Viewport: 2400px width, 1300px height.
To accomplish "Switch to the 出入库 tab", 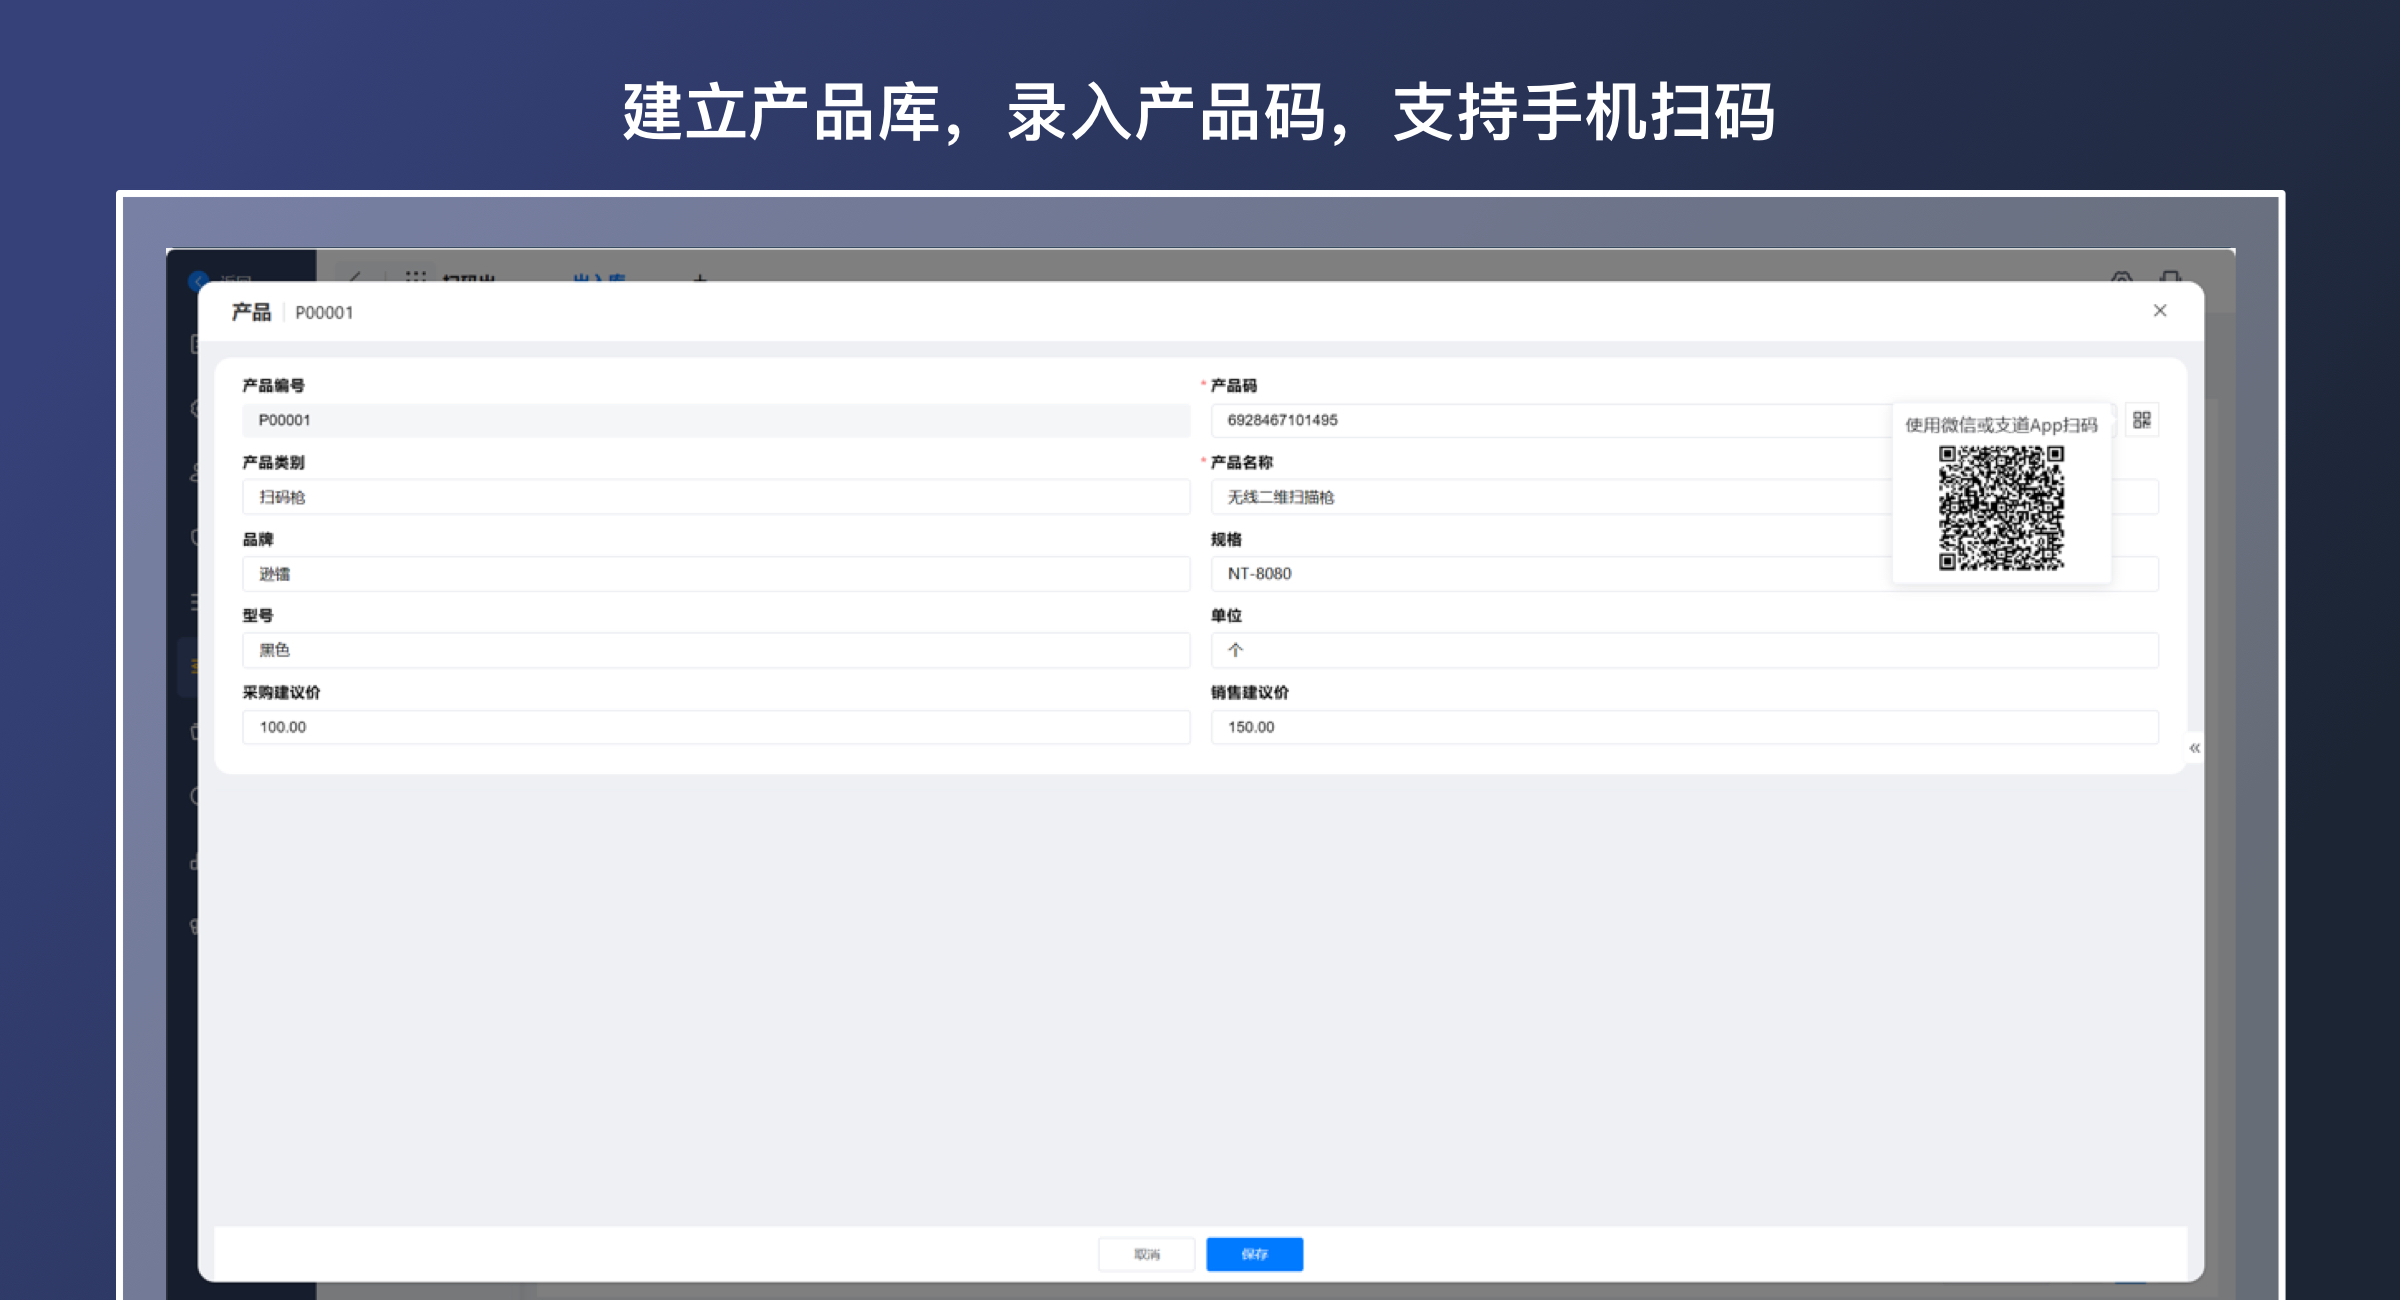I will 597,277.
